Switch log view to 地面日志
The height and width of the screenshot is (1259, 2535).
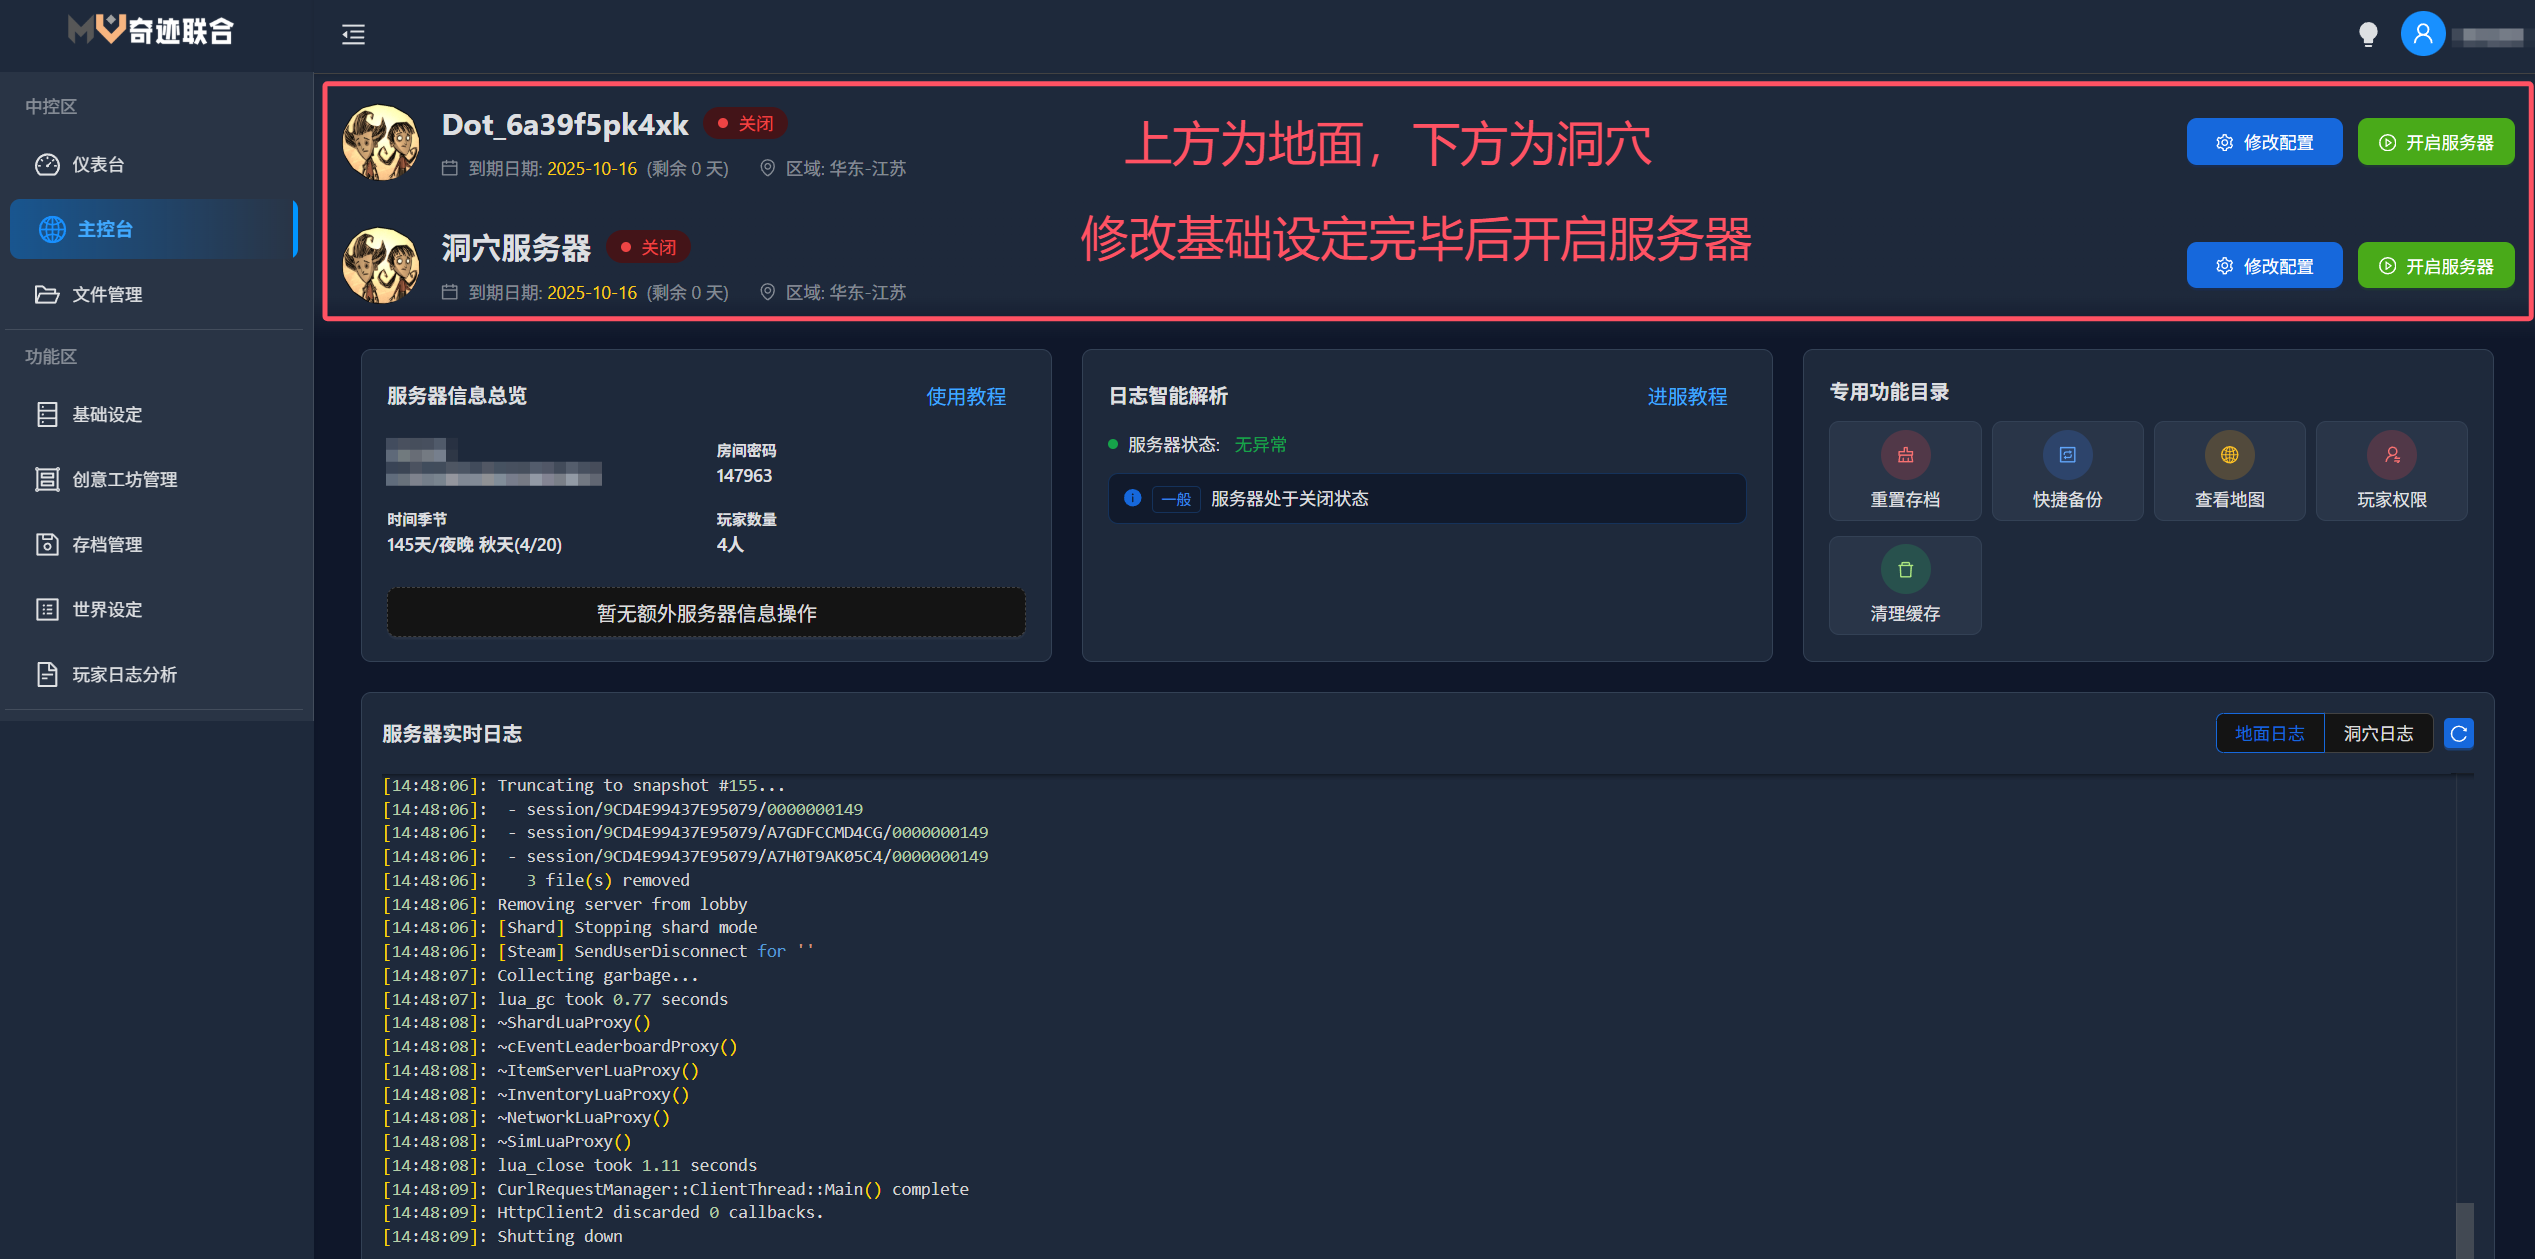click(2269, 734)
